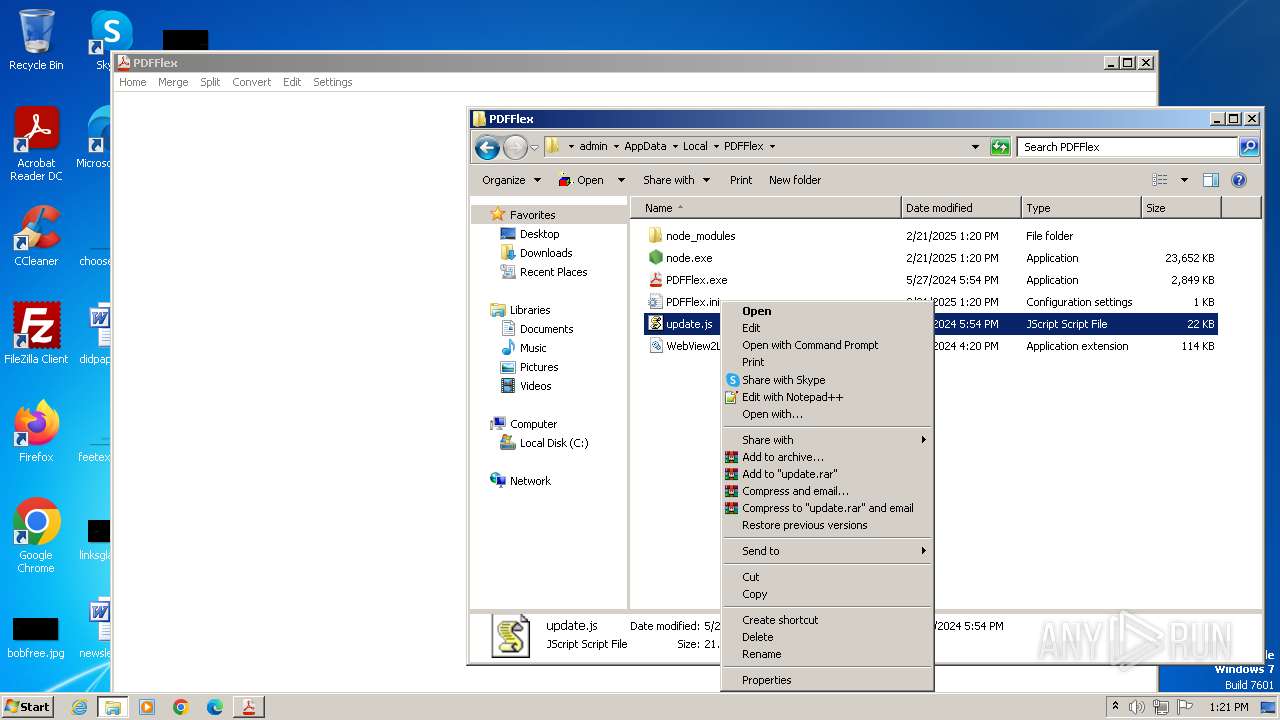
Task: Open Google Chrome desktop shortcut
Action: (36, 536)
